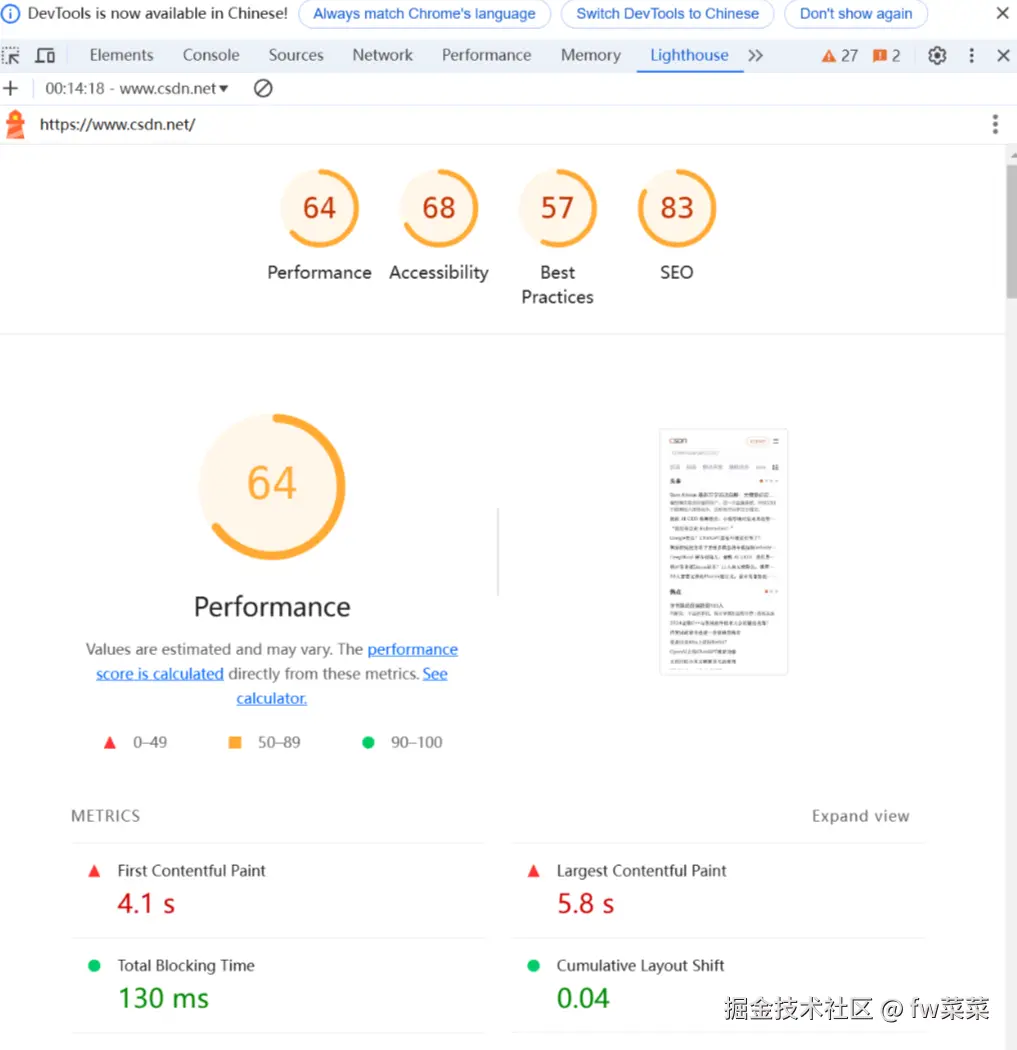This screenshot has height=1050, width=1017.
Task: Clear all reports using the circle-slash icon
Action: pos(263,88)
